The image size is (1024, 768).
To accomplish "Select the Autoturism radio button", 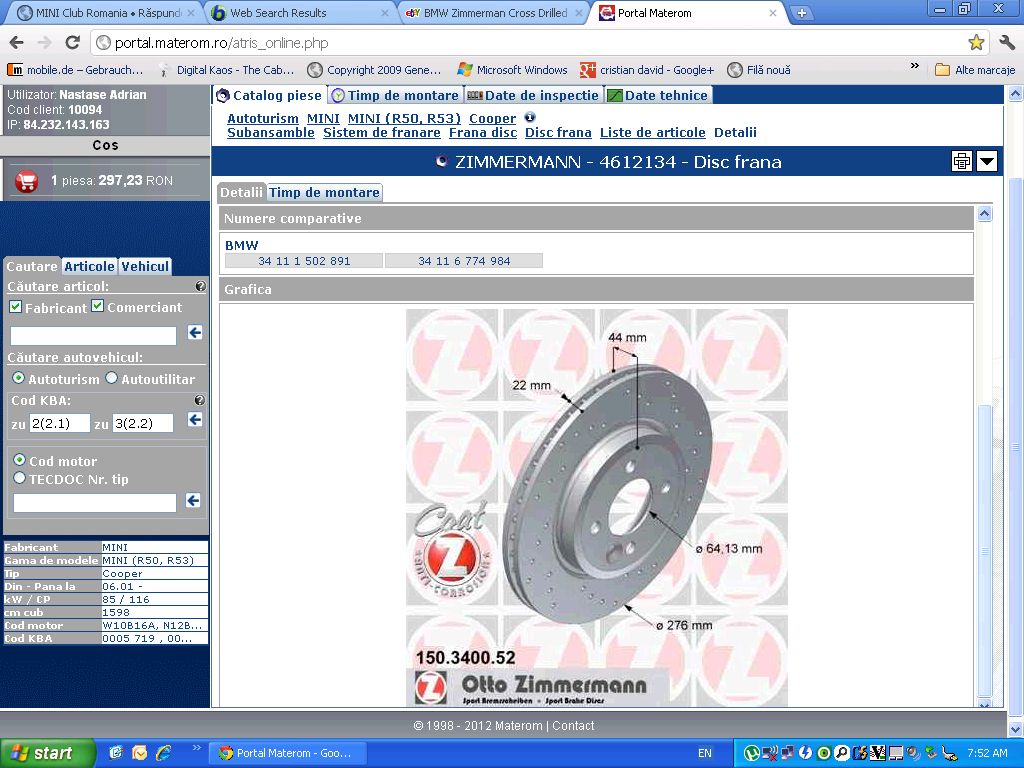I will (x=18, y=377).
